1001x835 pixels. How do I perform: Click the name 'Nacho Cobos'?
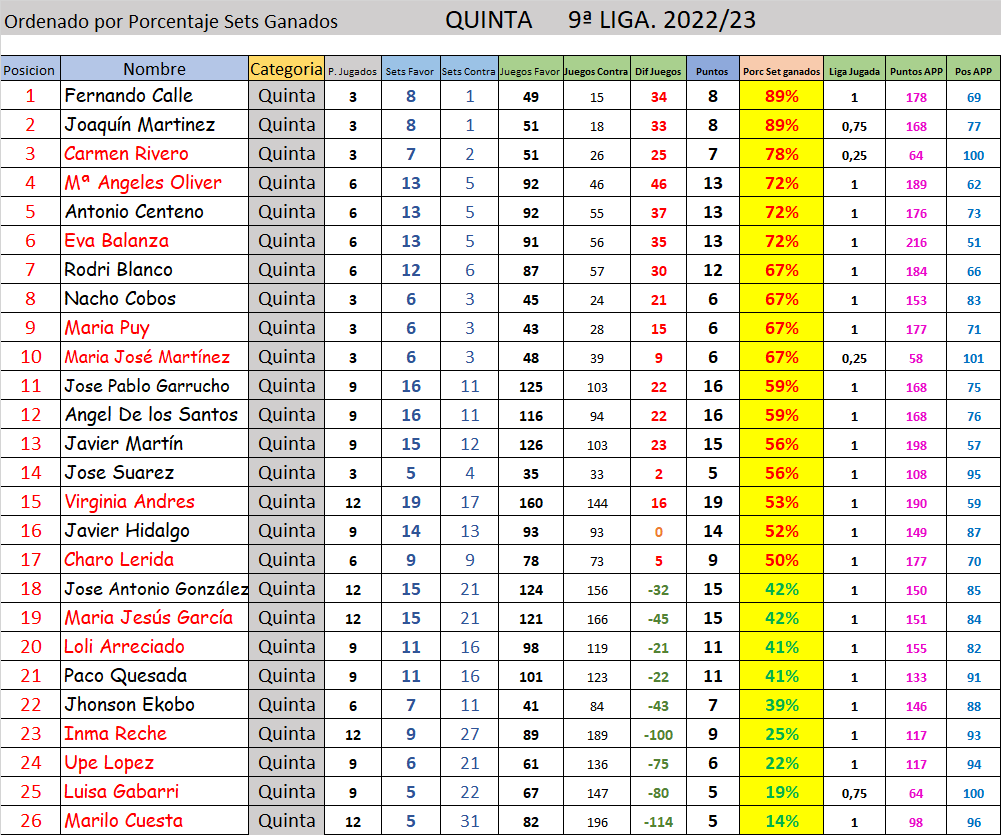120,299
